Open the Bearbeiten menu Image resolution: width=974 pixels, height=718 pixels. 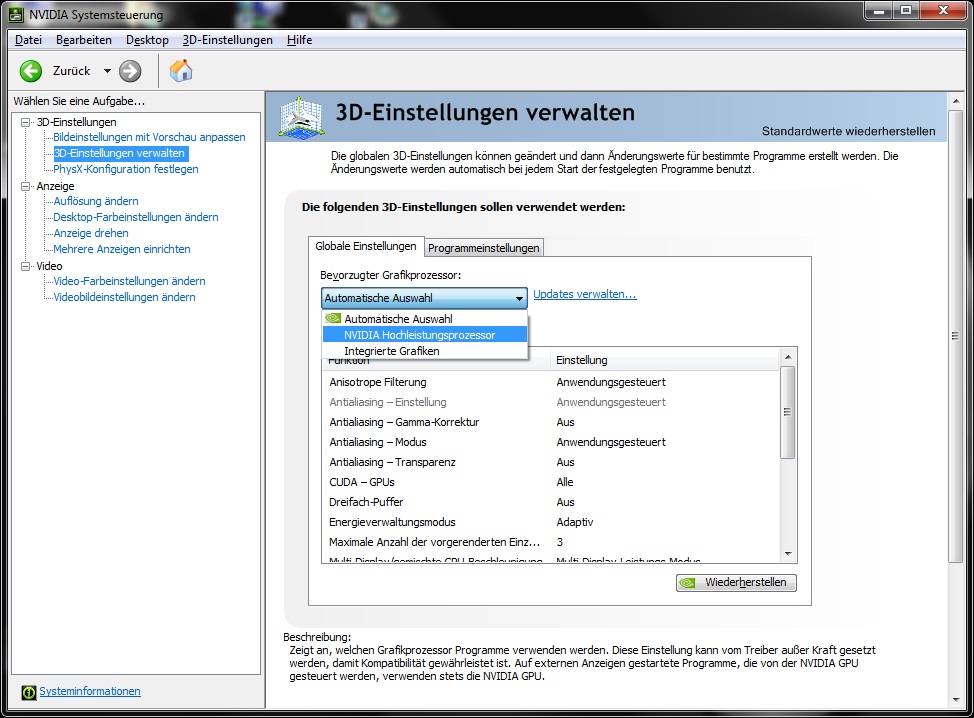84,40
